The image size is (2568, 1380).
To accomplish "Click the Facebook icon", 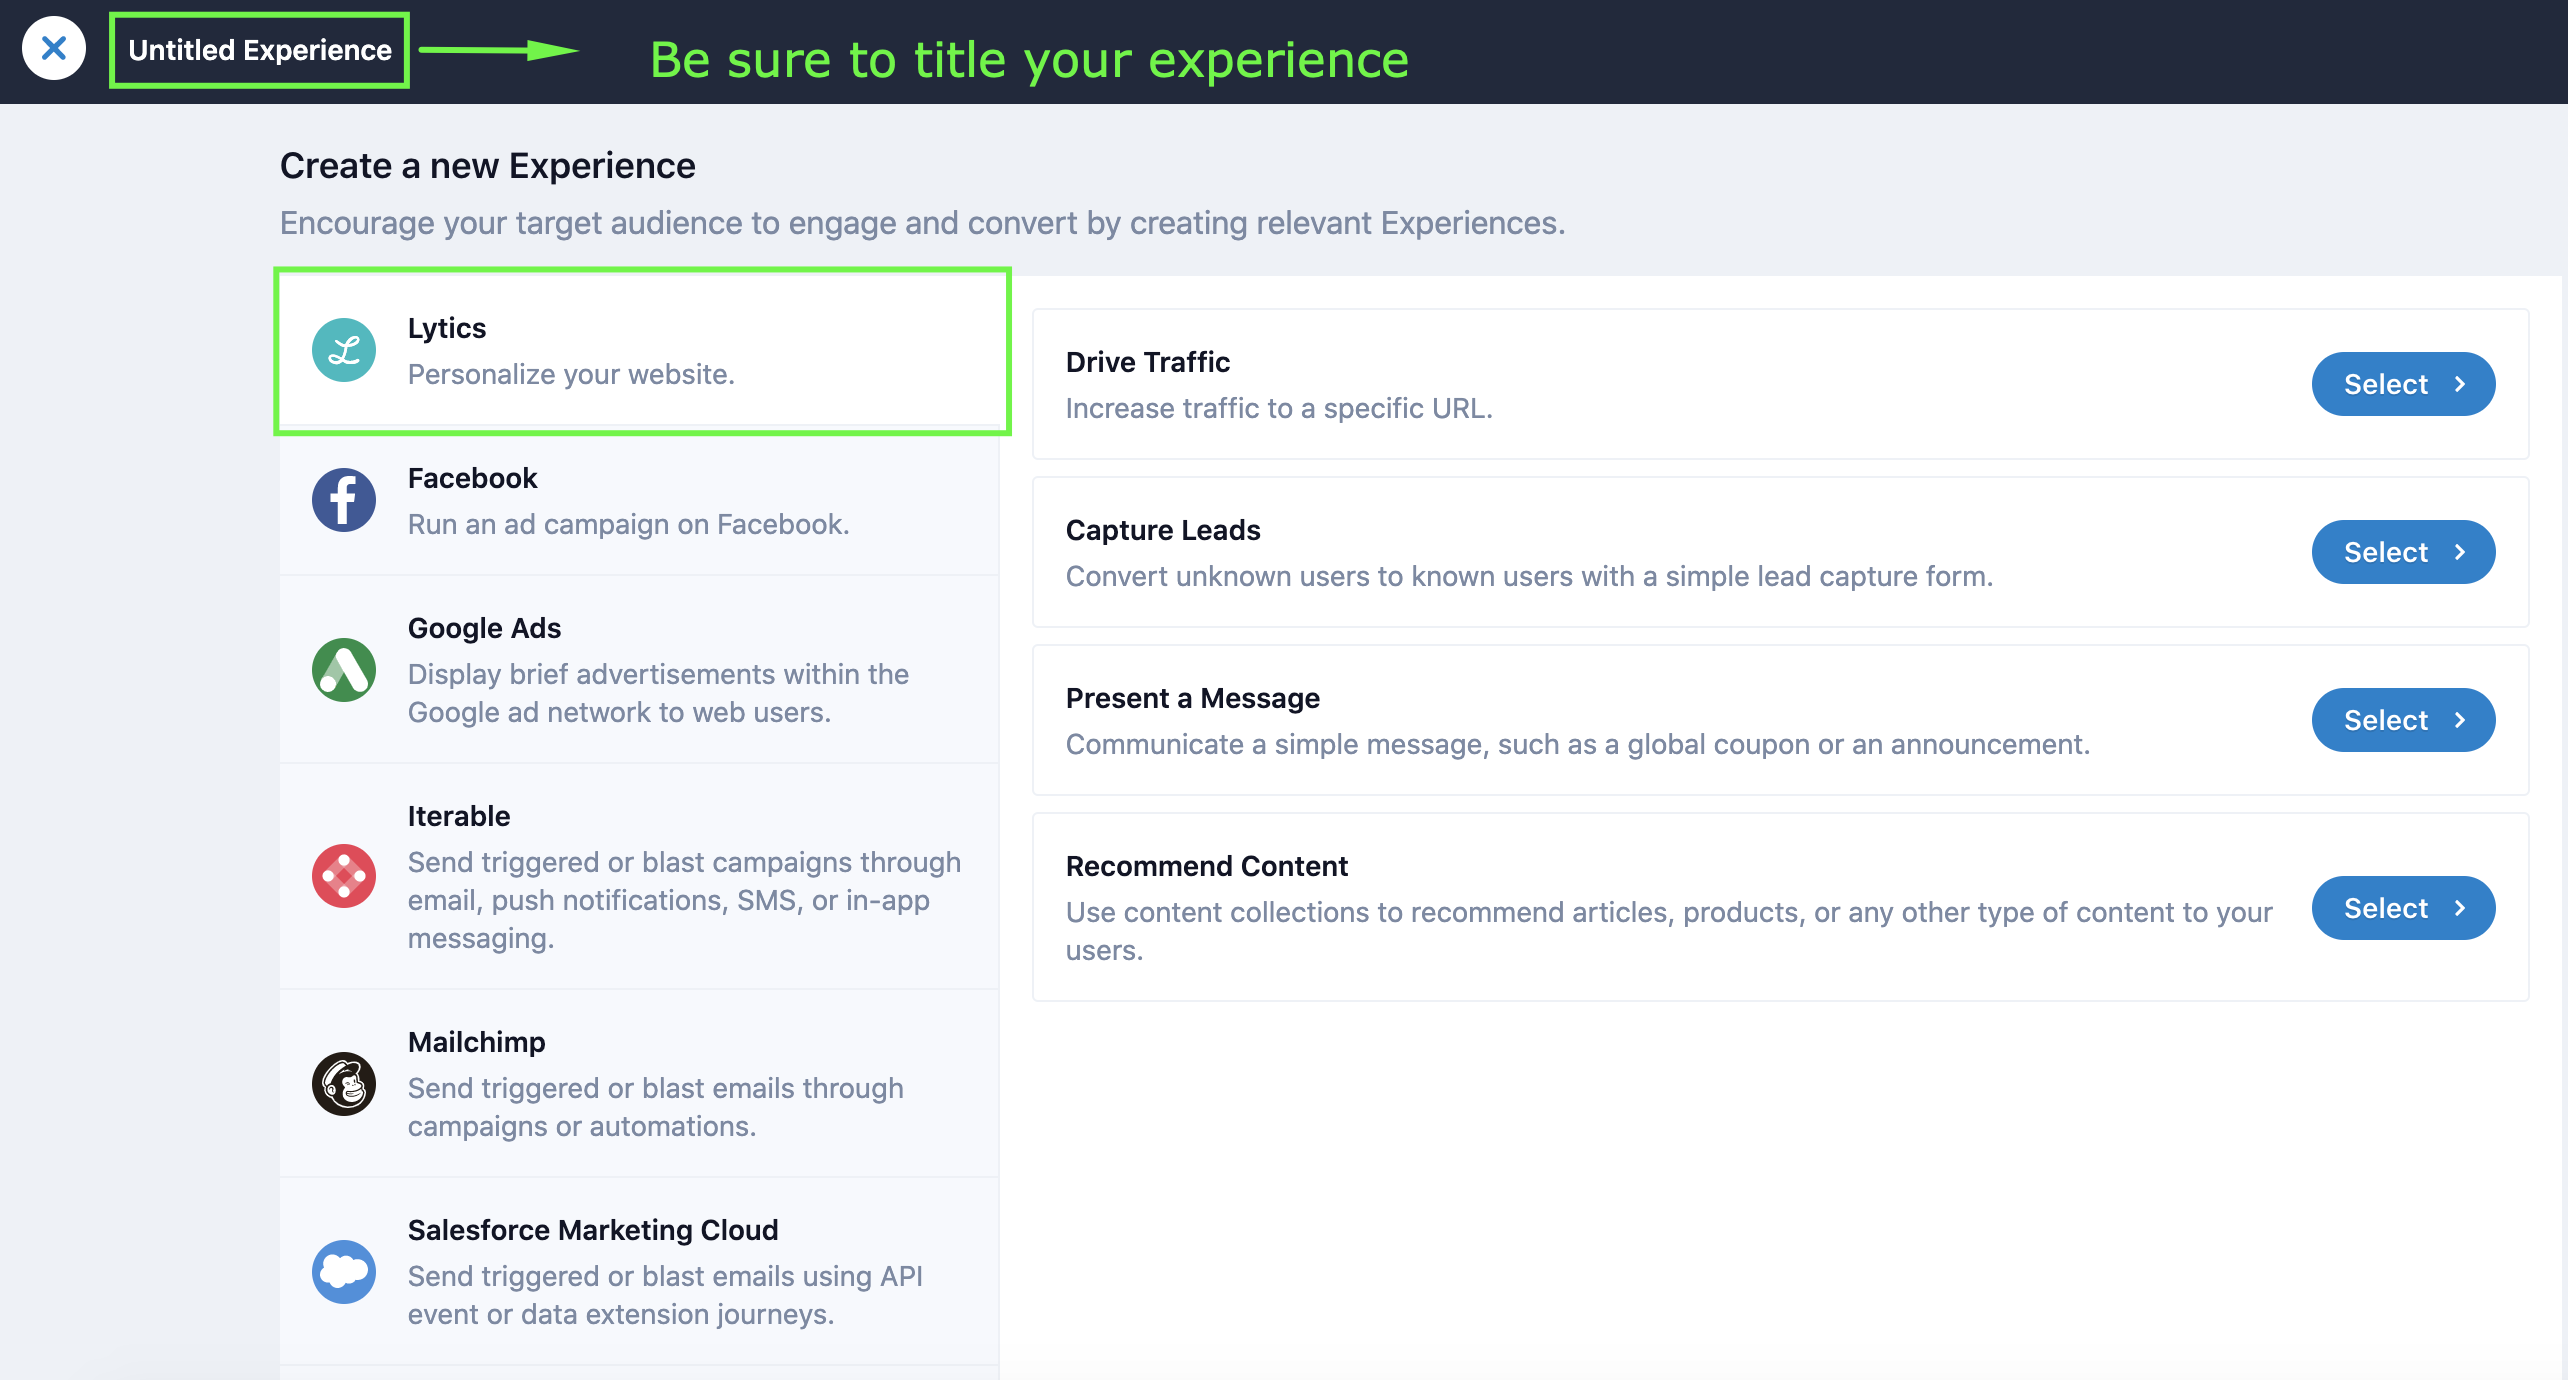I will [x=343, y=499].
